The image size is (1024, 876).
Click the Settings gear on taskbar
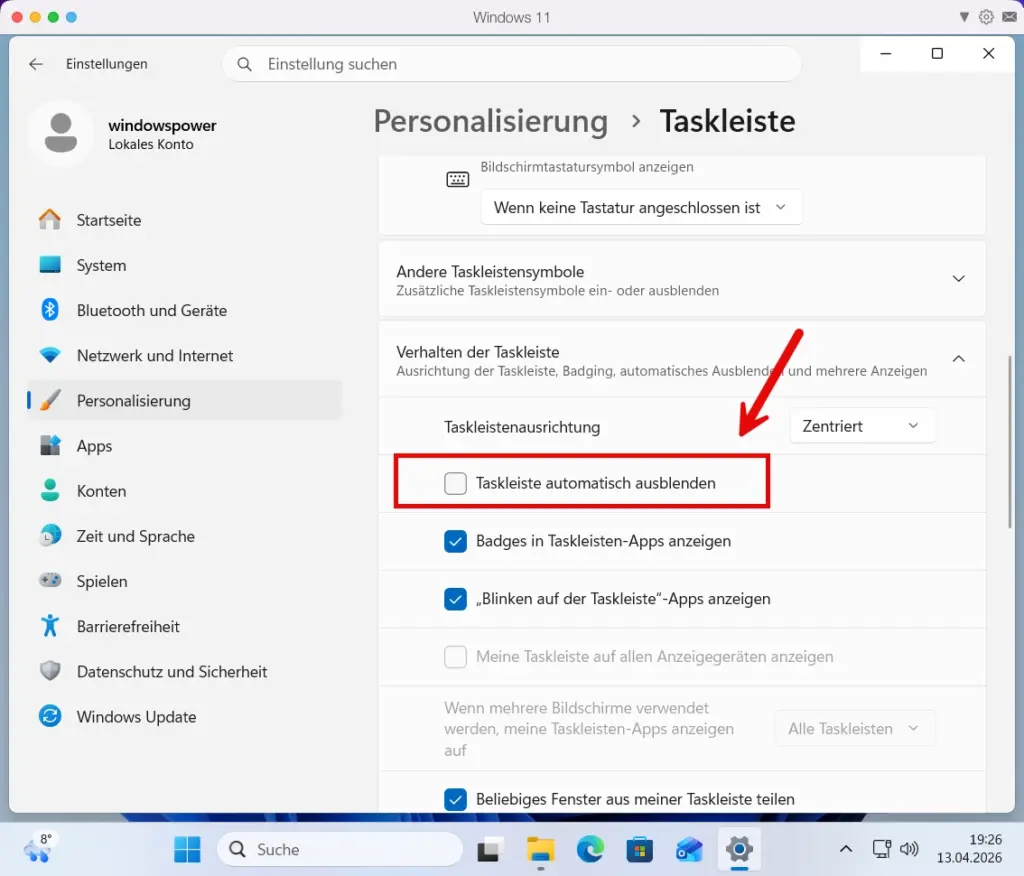(x=739, y=849)
